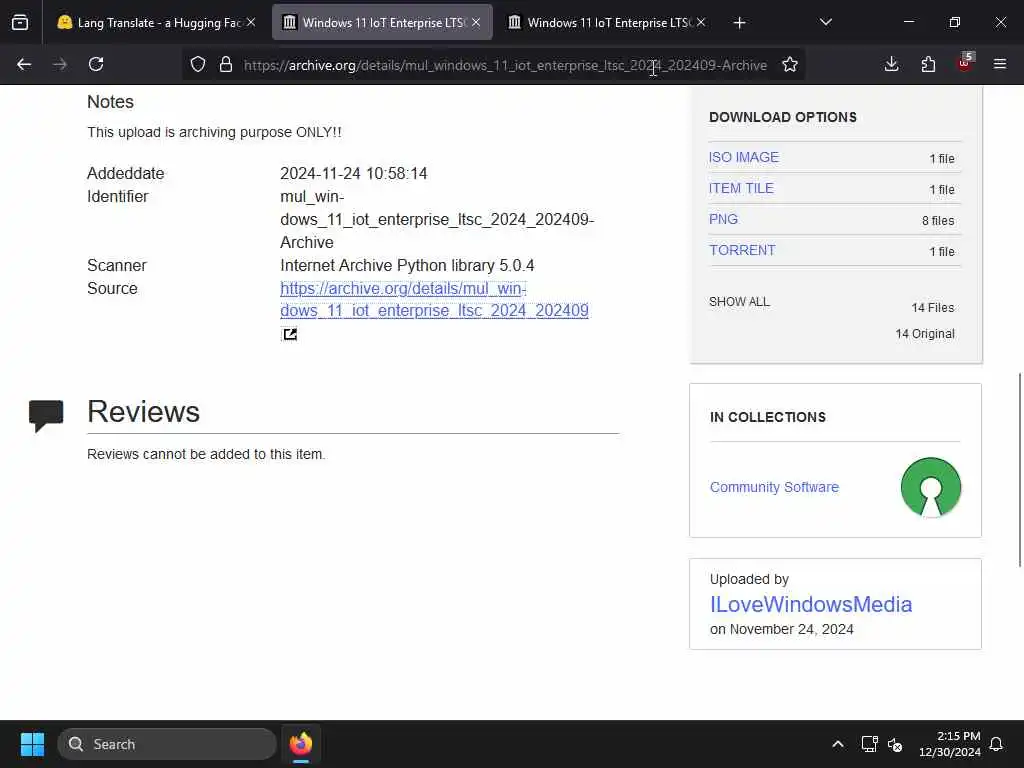View site security lock info
Screen dimensions: 1024x768
226,64
